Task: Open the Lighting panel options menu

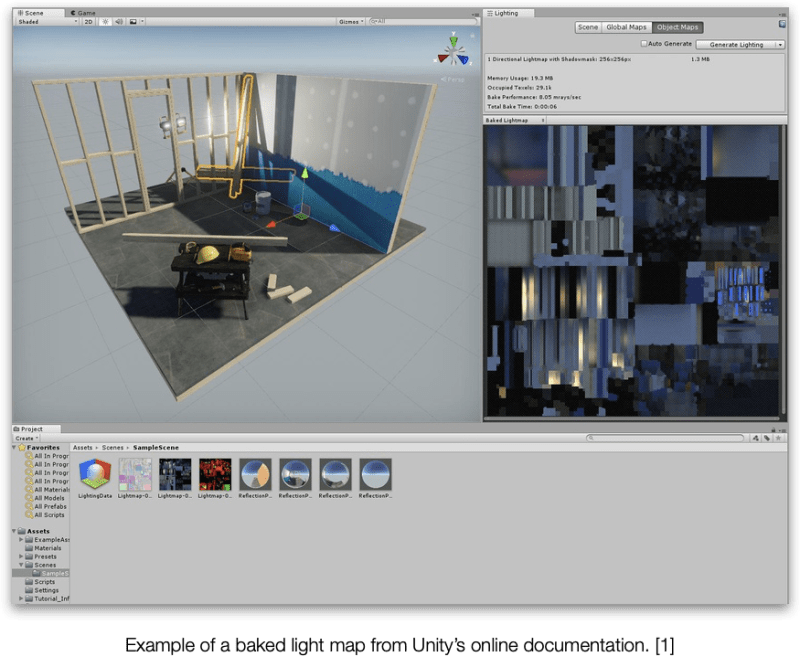Action: [784, 14]
